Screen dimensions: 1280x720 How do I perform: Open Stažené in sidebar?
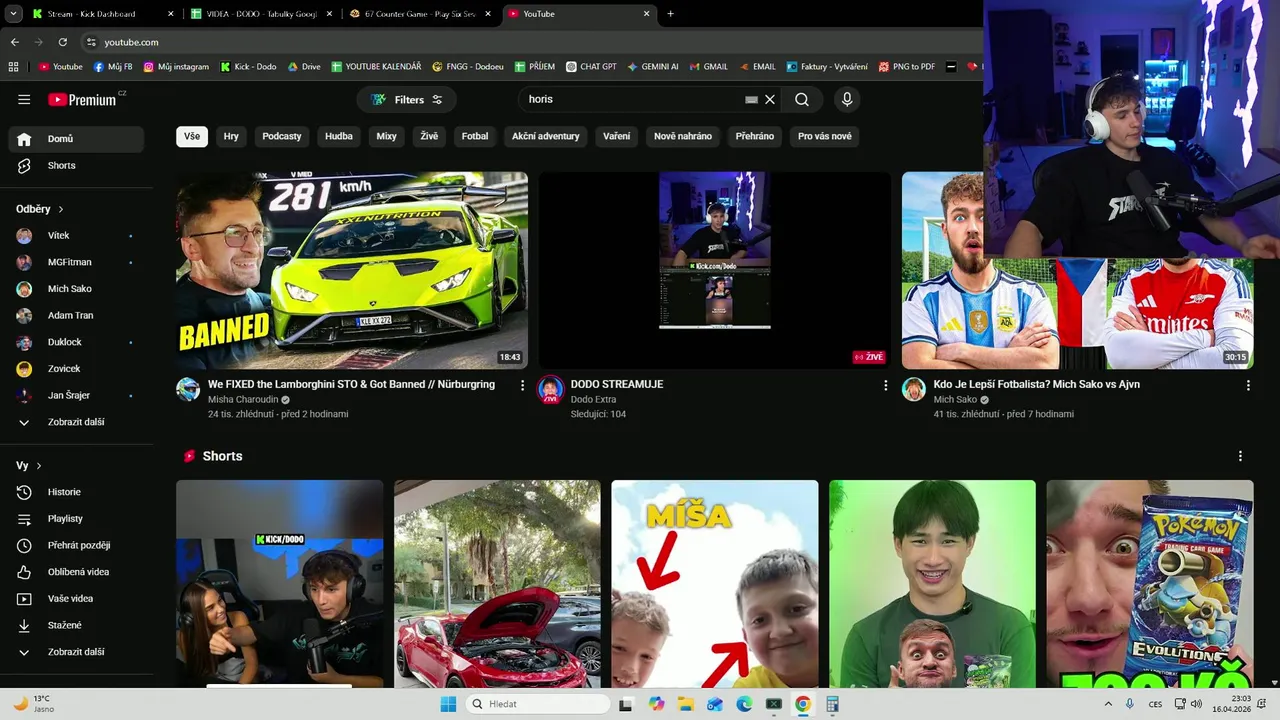(76, 625)
